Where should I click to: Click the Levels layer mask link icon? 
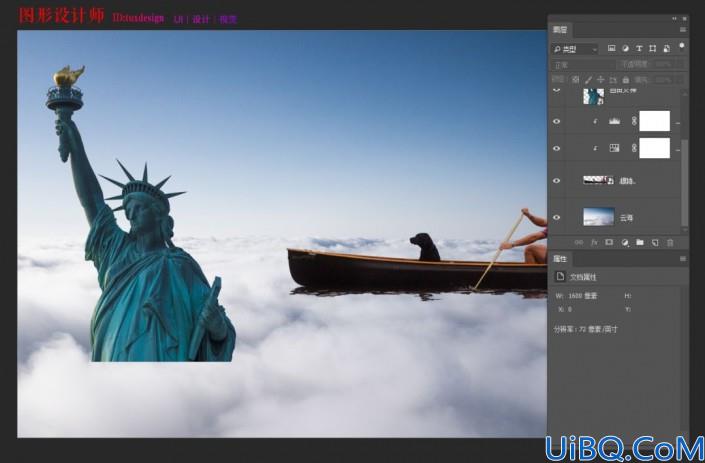pyautogui.click(x=634, y=121)
